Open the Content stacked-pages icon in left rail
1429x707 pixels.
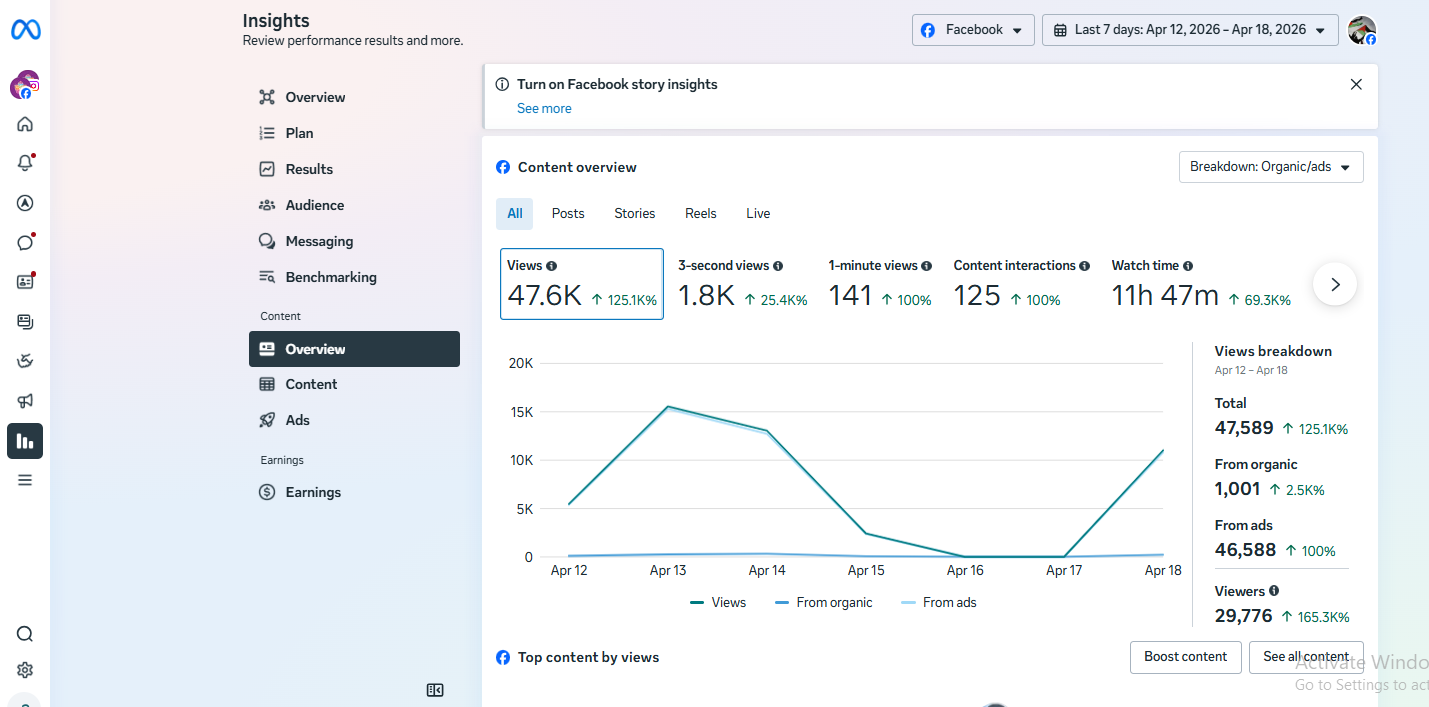(25, 321)
